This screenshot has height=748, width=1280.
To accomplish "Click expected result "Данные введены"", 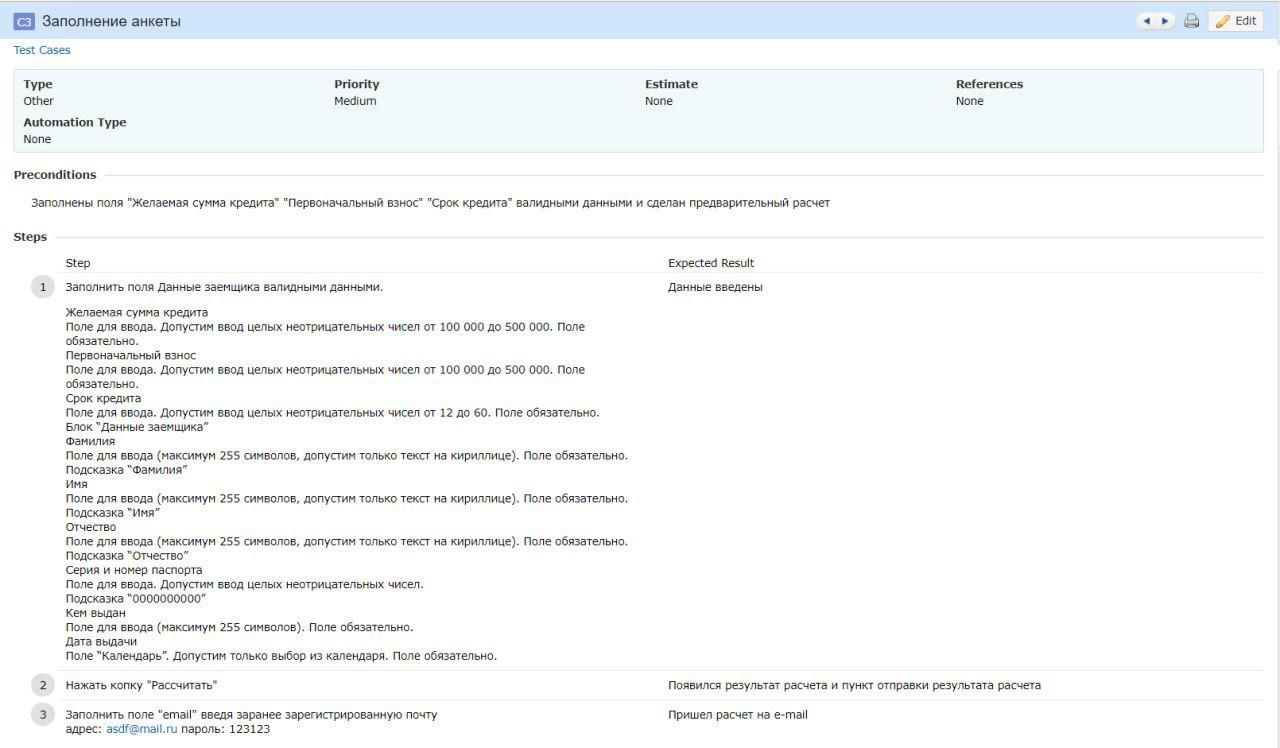I will tap(715, 287).
